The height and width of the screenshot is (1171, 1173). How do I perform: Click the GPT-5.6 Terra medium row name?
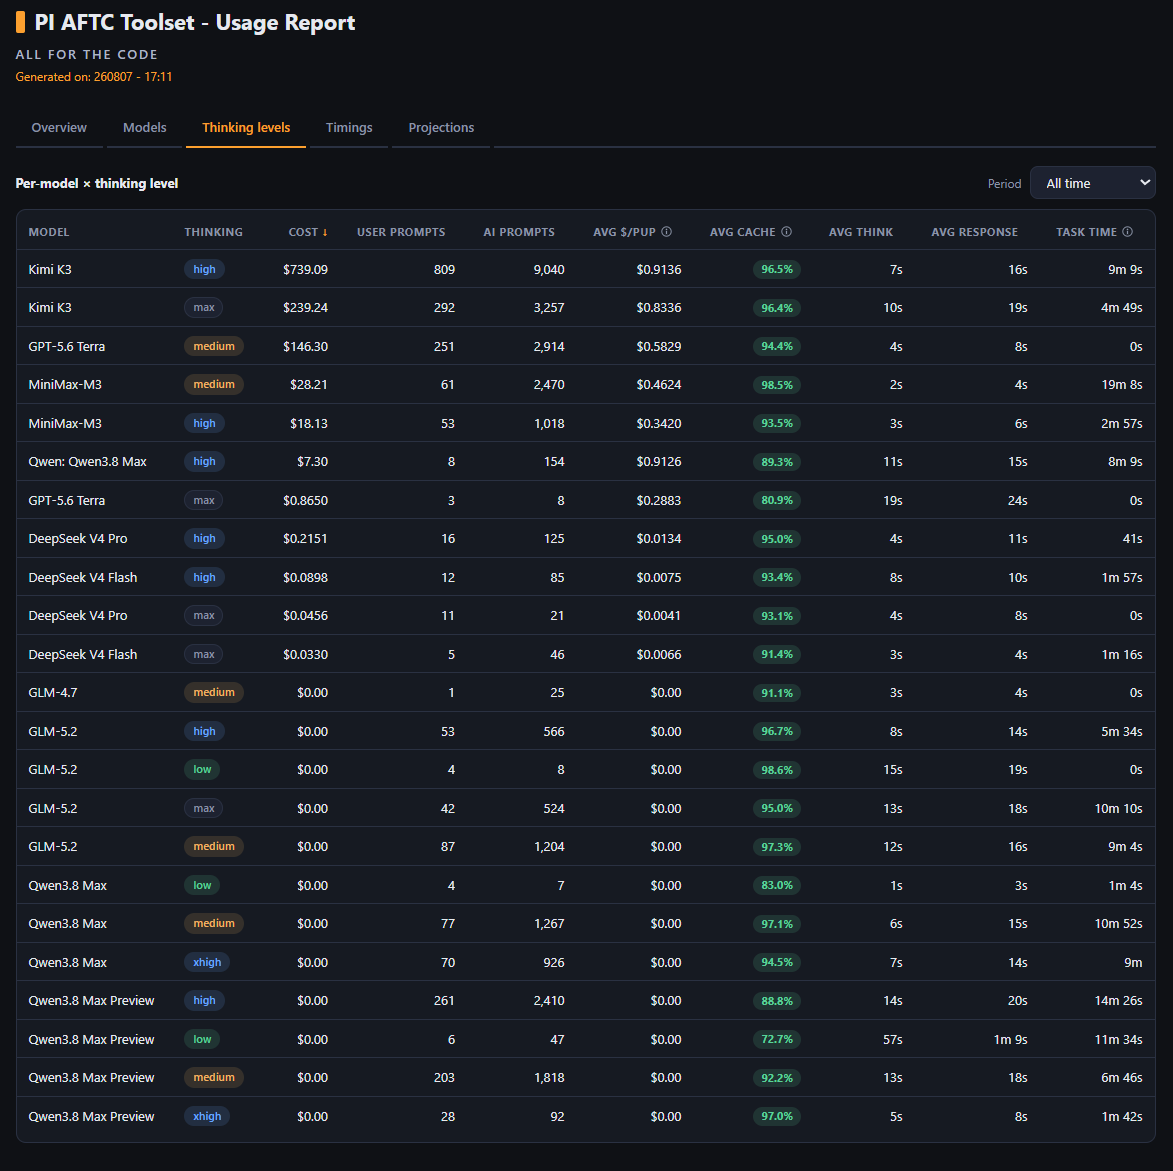pos(67,346)
